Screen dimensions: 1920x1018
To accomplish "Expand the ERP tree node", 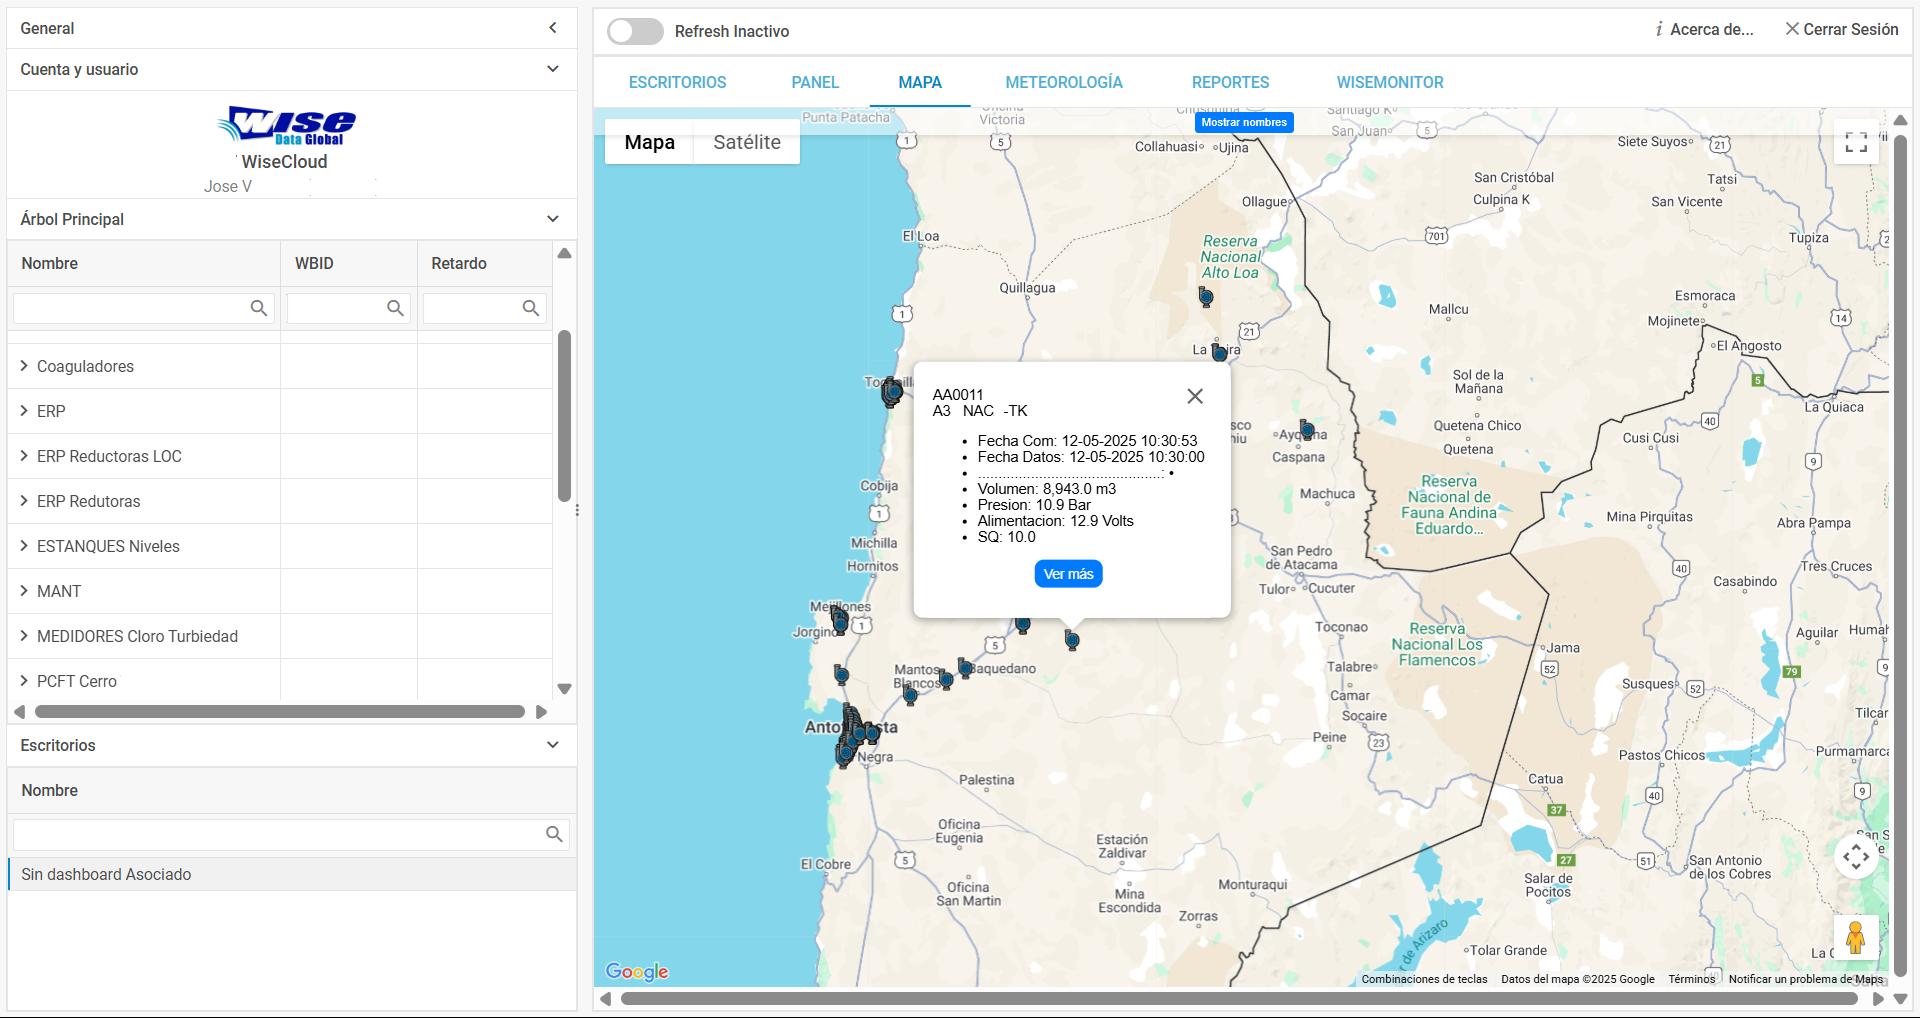I will click(x=24, y=411).
